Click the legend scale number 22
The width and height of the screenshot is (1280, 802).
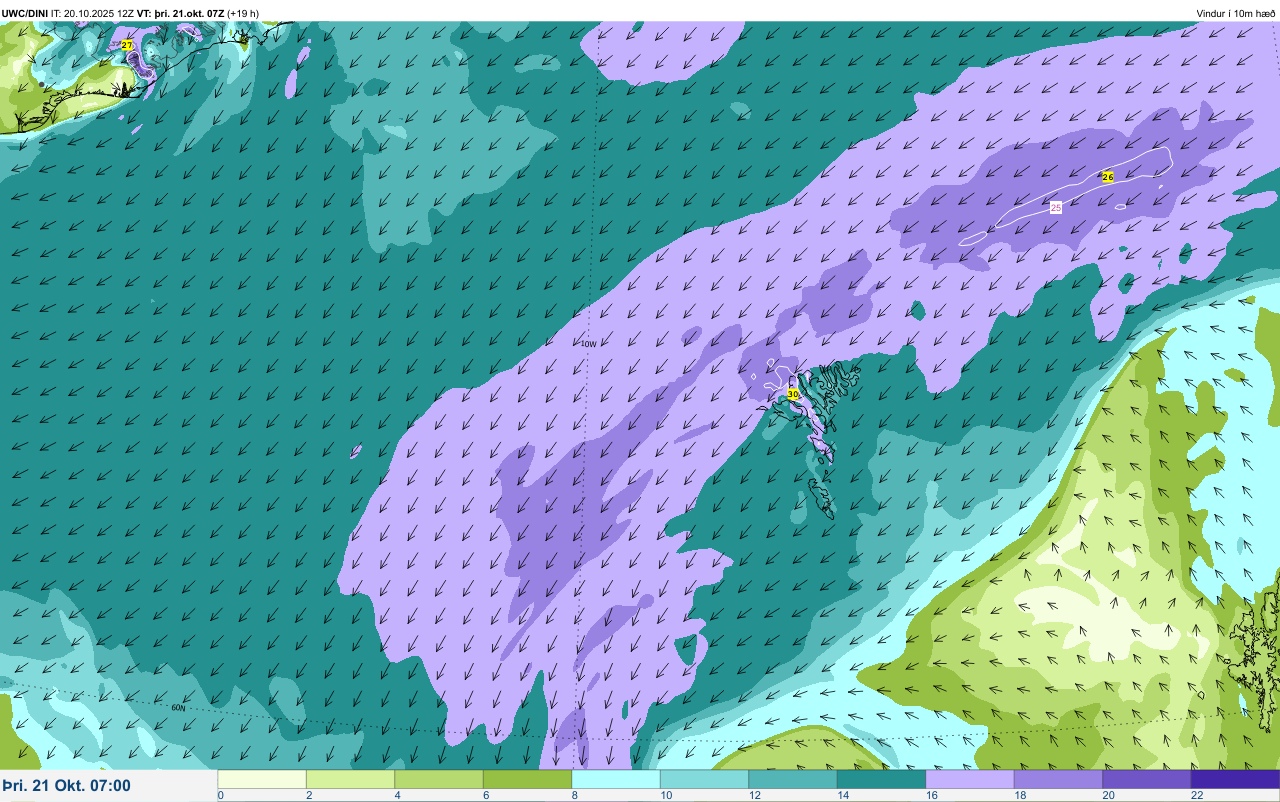(x=1196, y=795)
